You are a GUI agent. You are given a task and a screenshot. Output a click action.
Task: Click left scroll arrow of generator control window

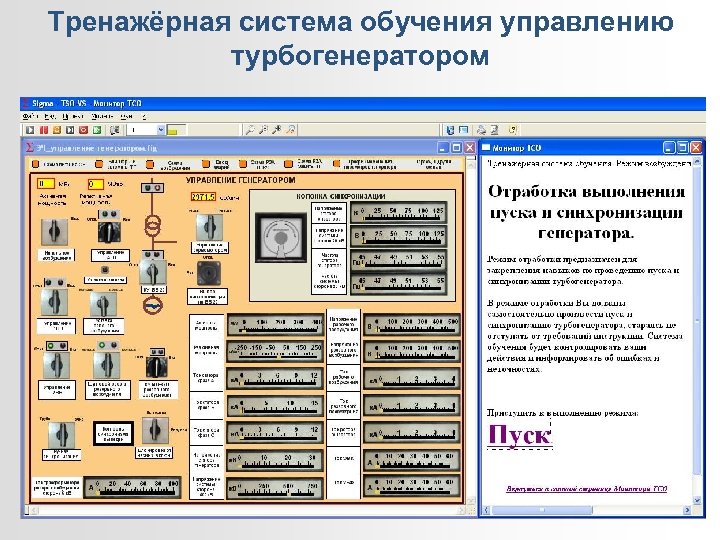tap(34, 510)
